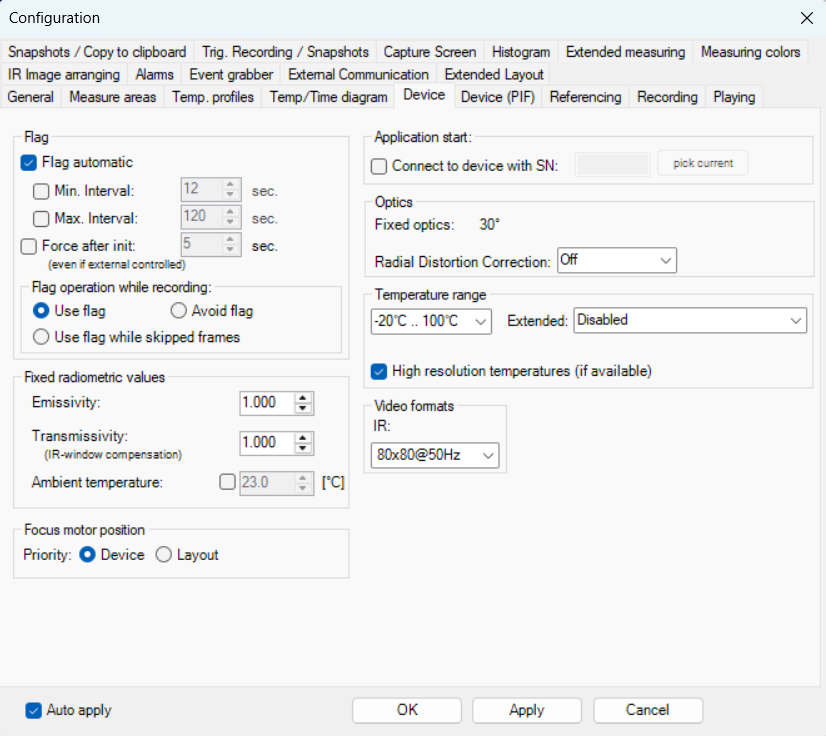This screenshot has height=736, width=826.
Task: Open Temp. profiles tab
Action: (213, 97)
